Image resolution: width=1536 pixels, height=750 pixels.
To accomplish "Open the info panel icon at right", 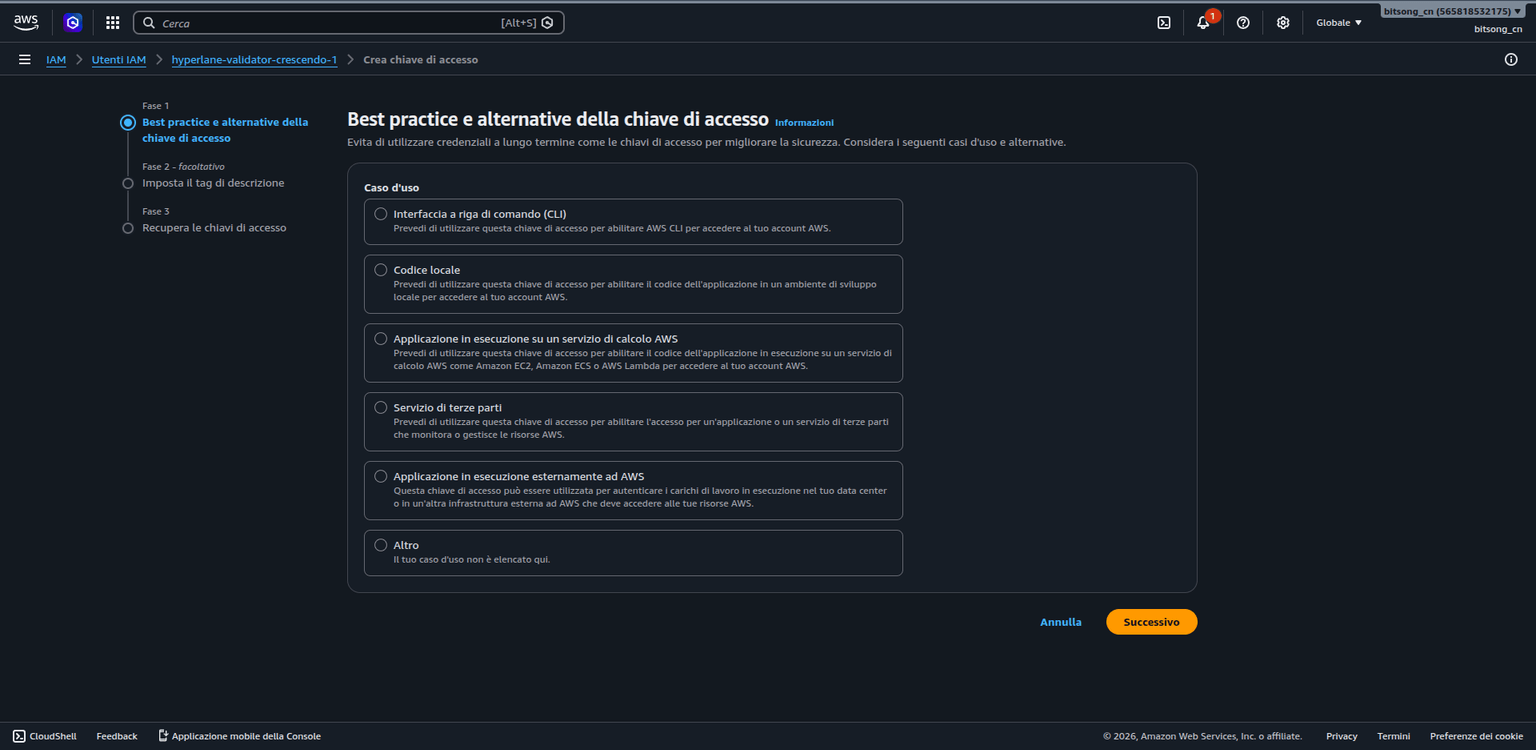I will tap(1511, 60).
